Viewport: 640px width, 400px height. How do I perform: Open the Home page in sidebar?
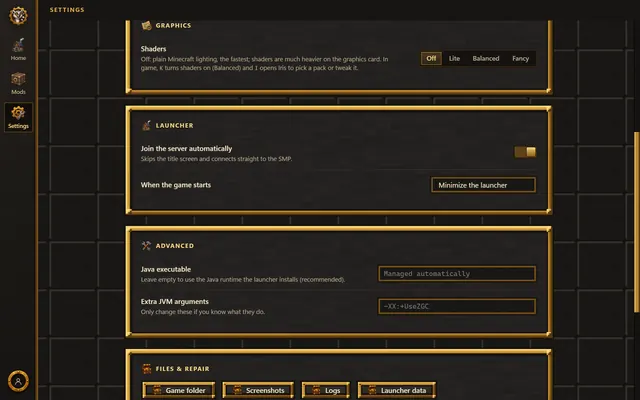click(x=18, y=49)
